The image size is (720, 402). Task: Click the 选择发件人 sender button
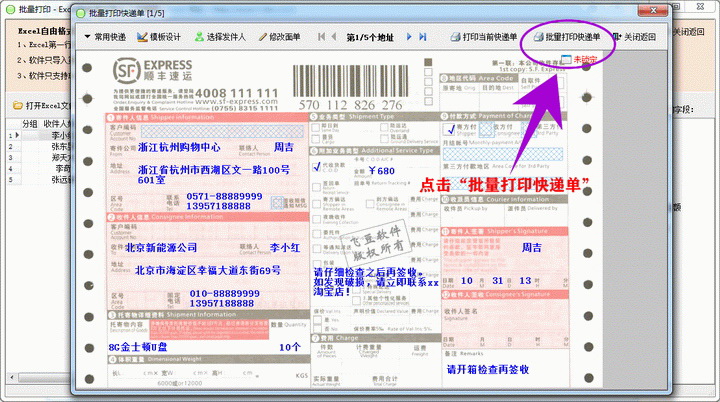220,37
